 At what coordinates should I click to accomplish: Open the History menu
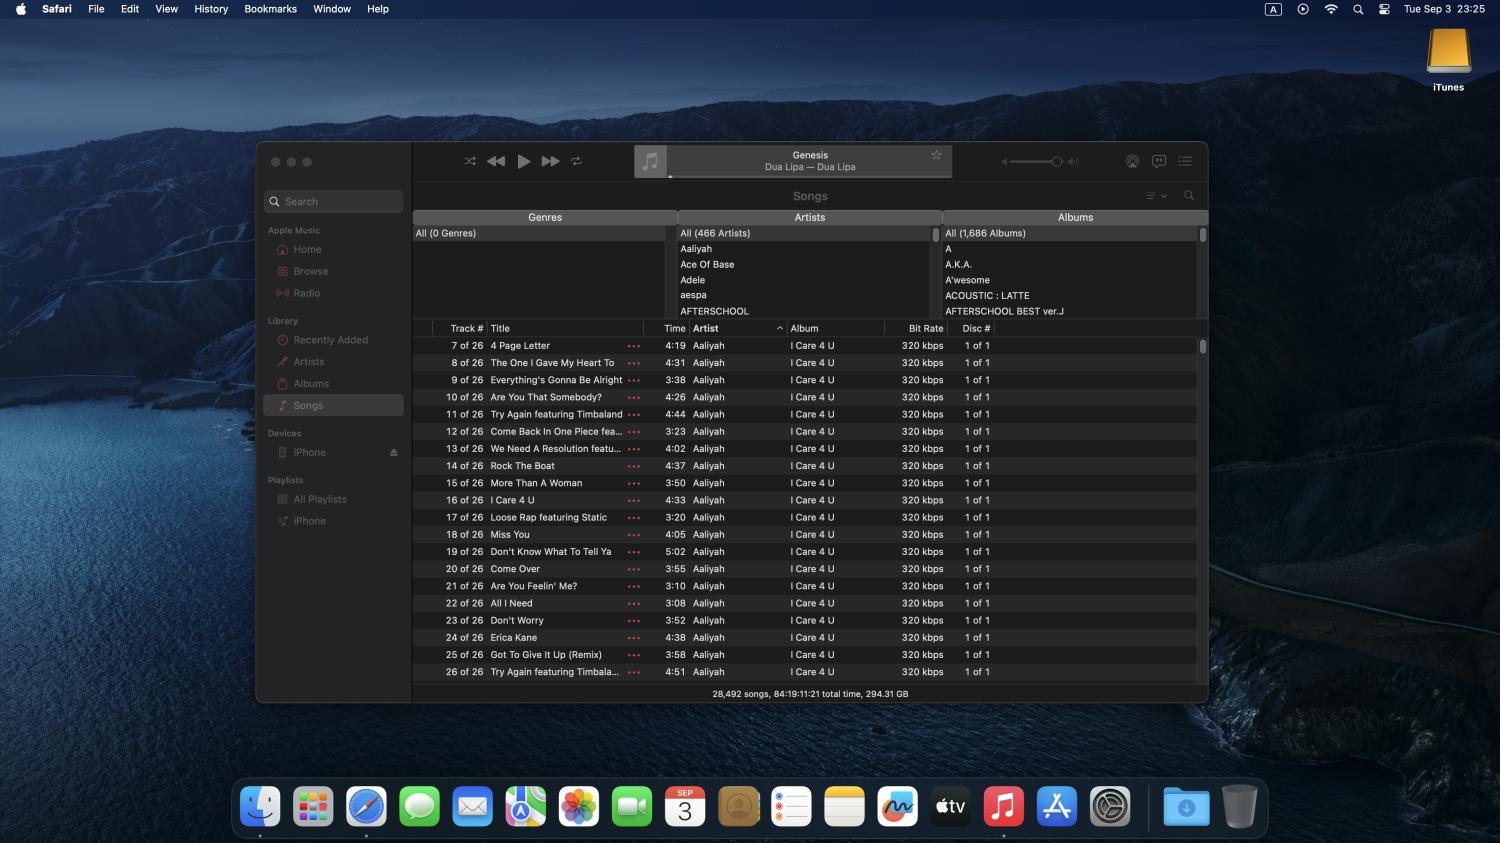(x=211, y=9)
